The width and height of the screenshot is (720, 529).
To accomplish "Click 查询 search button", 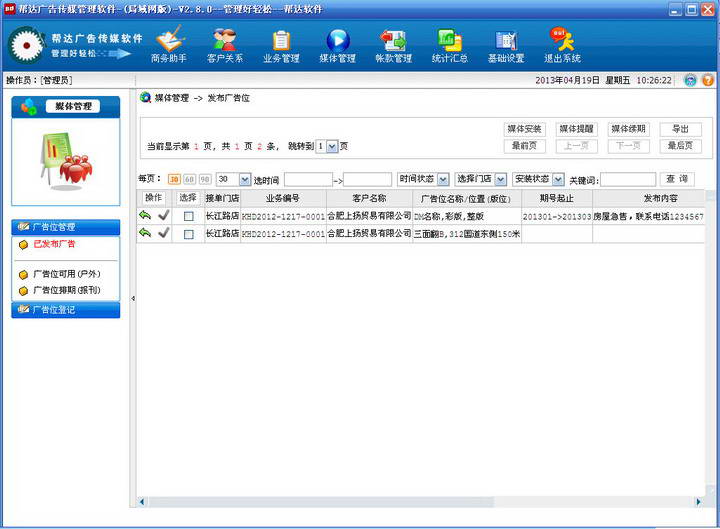I will (677, 179).
